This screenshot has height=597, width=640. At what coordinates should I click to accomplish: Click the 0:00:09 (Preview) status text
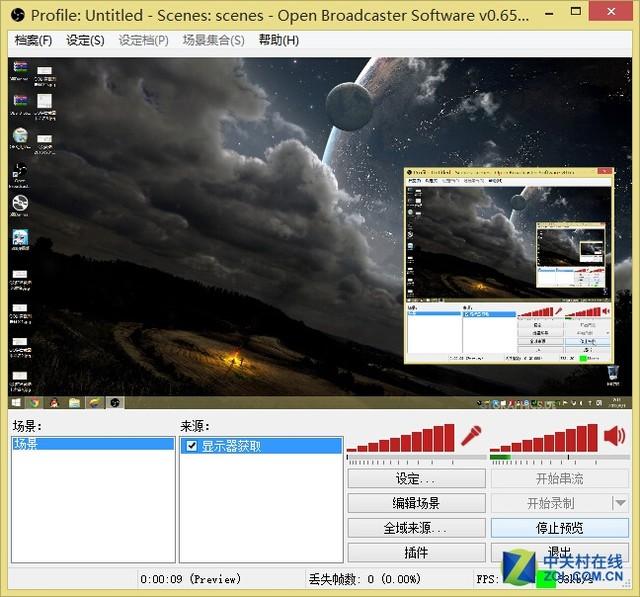pyautogui.click(x=191, y=579)
